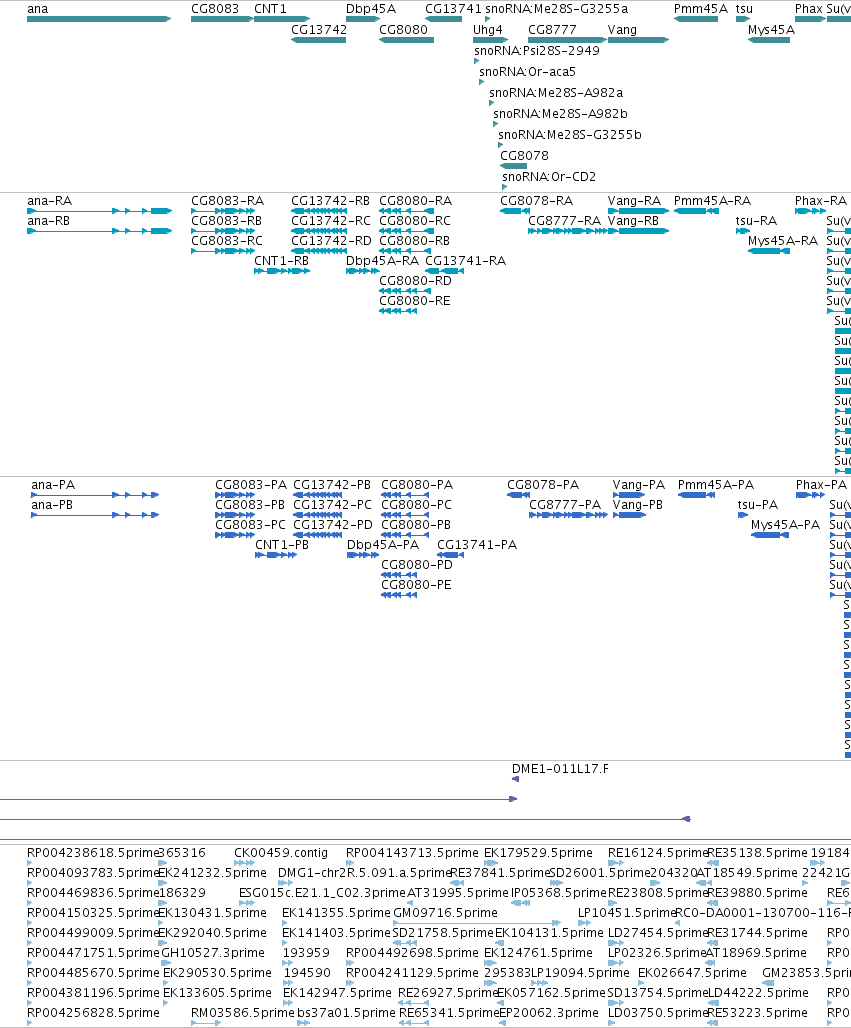The image size is (851, 1028).
Task: Click the Pmm45A gene label
Action: click(701, 9)
